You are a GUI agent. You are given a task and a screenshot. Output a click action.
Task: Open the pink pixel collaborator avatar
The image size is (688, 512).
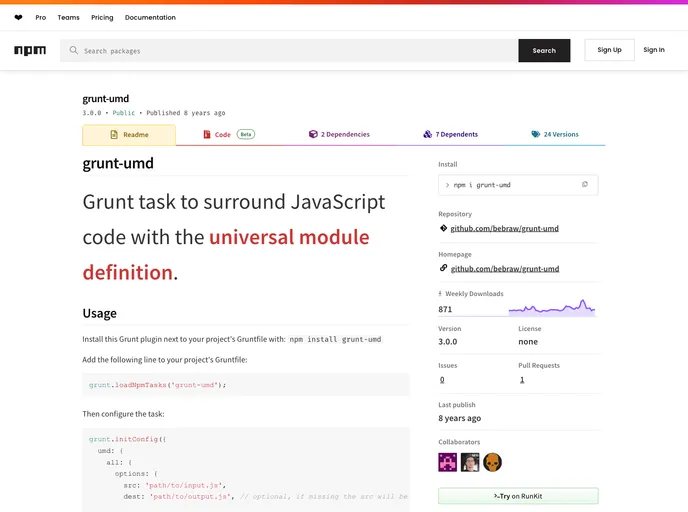point(448,462)
